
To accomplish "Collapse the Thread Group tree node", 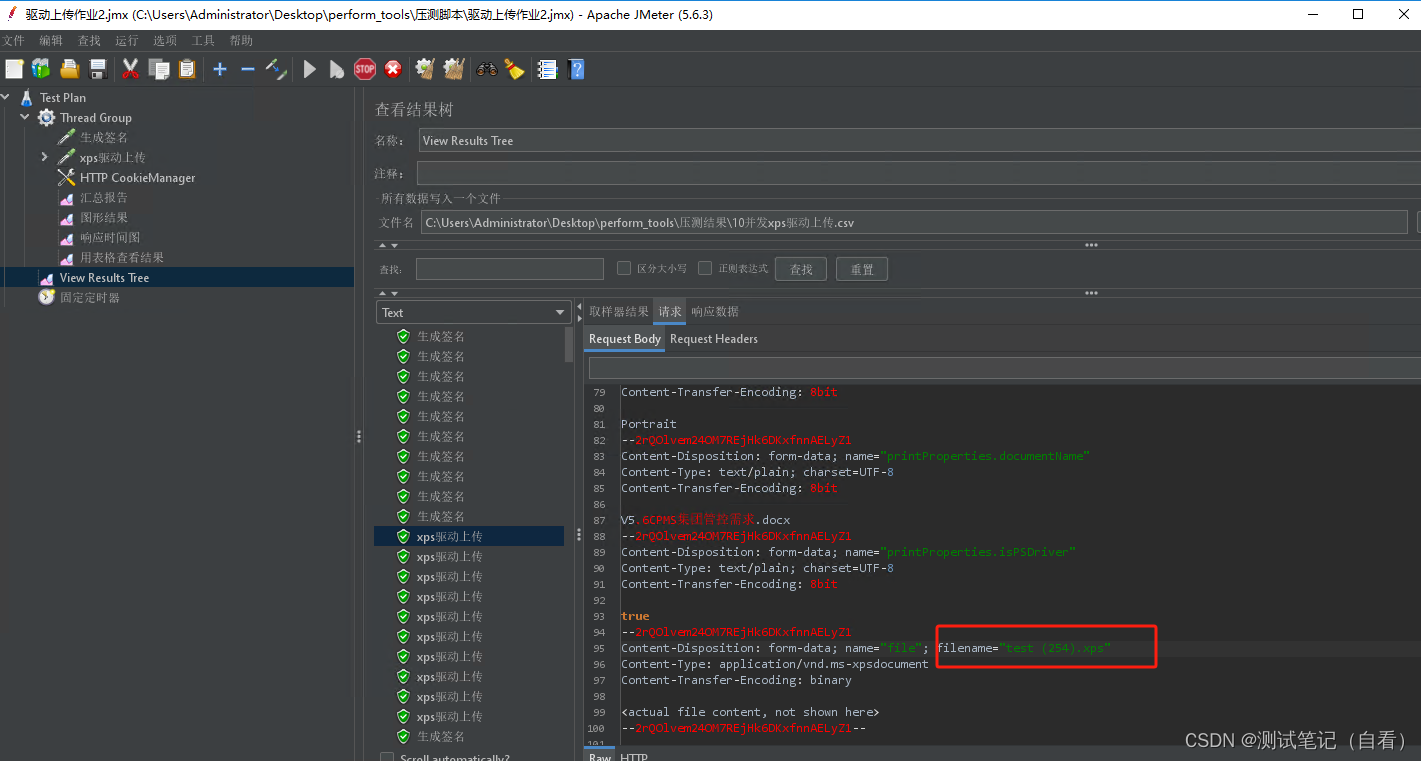I will tap(25, 117).
